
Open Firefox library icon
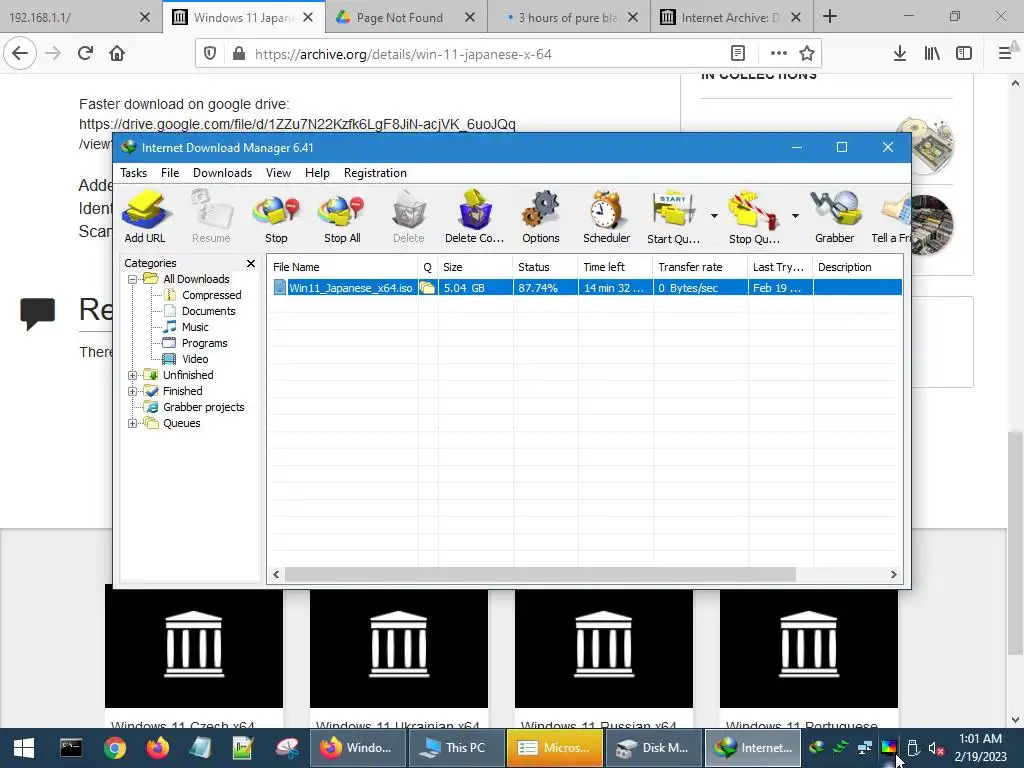click(x=932, y=54)
